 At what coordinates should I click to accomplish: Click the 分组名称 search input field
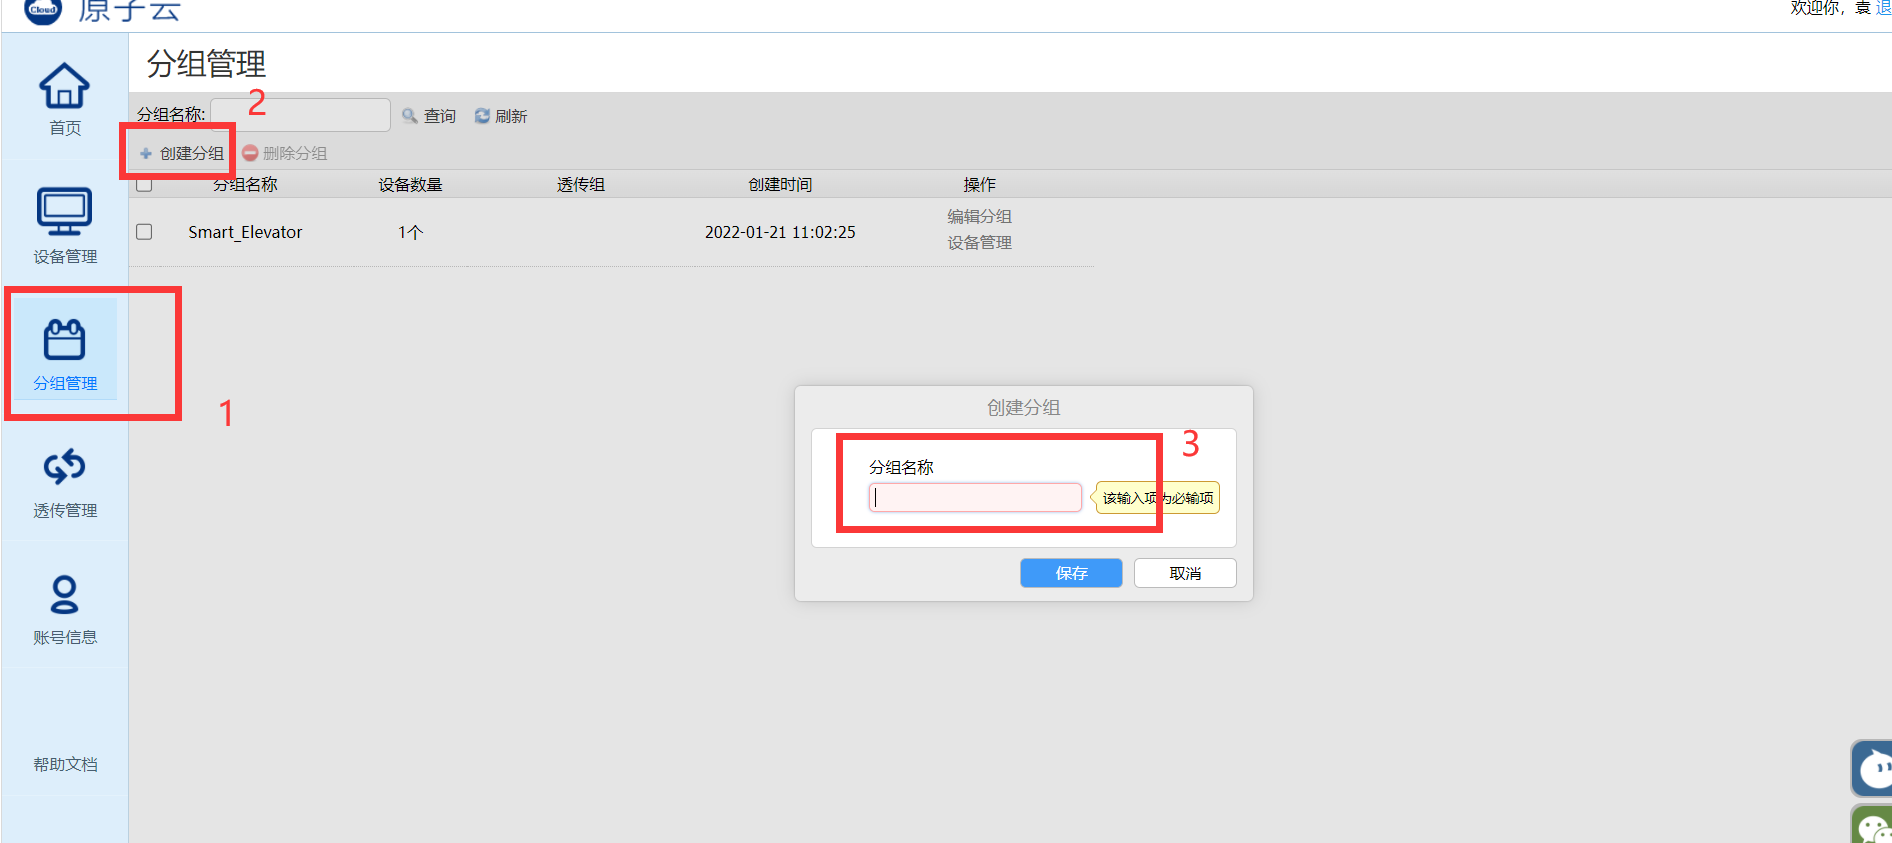pyautogui.click(x=300, y=115)
